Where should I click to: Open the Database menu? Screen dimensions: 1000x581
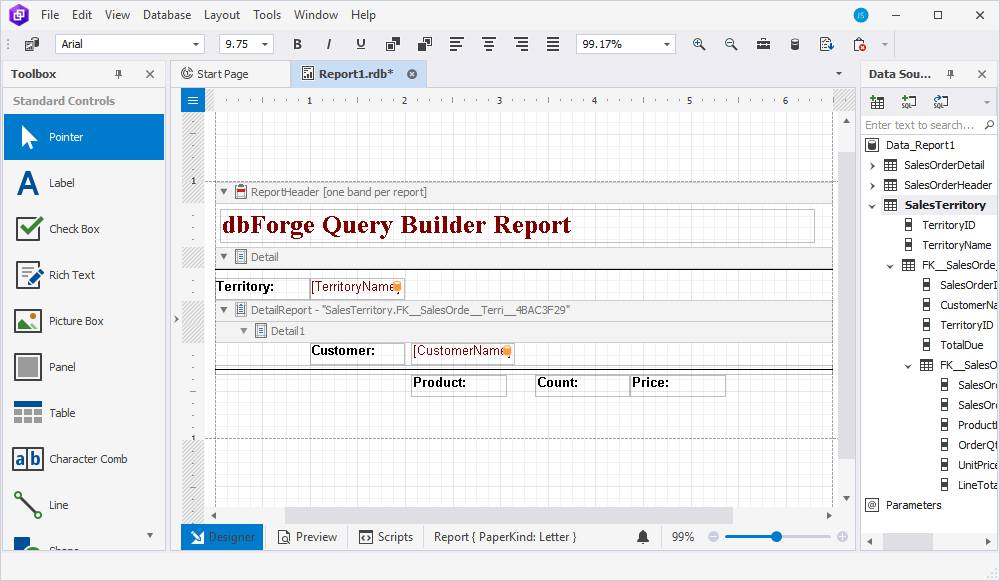[x=167, y=15]
